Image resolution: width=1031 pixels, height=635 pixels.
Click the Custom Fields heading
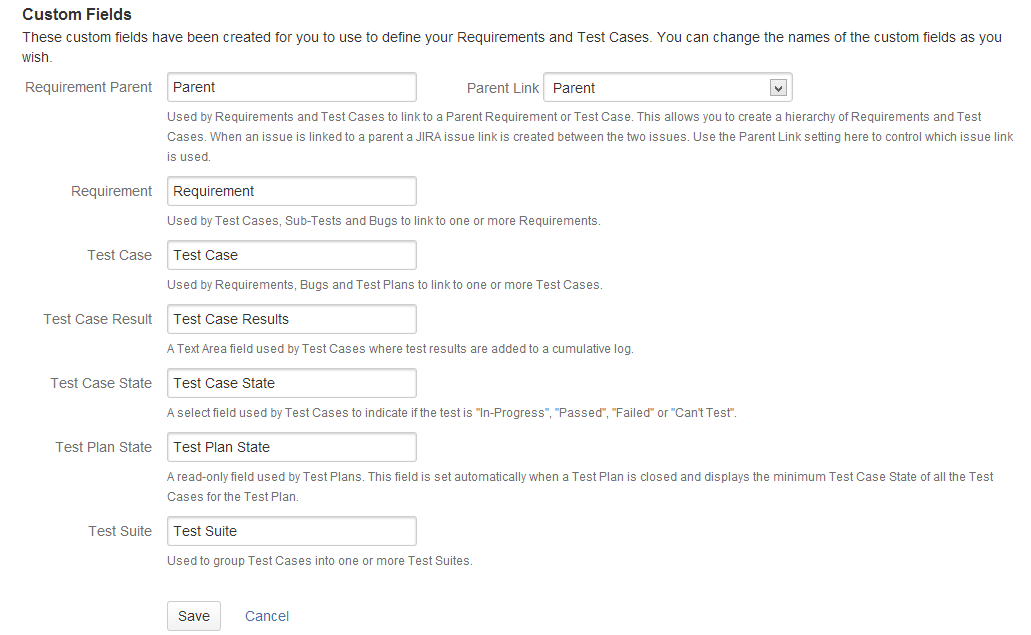click(76, 15)
